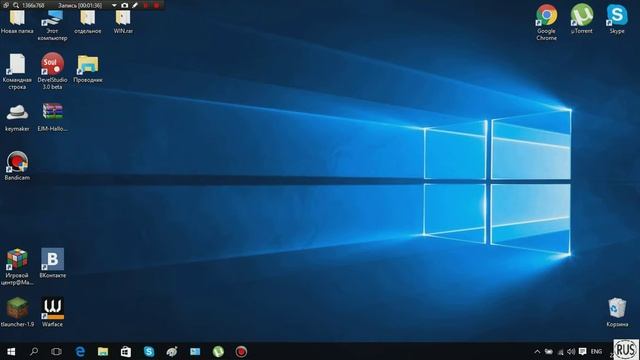Open Этот компьютер desktop shortcut
Screen dimensions: 640x360
point(52,24)
